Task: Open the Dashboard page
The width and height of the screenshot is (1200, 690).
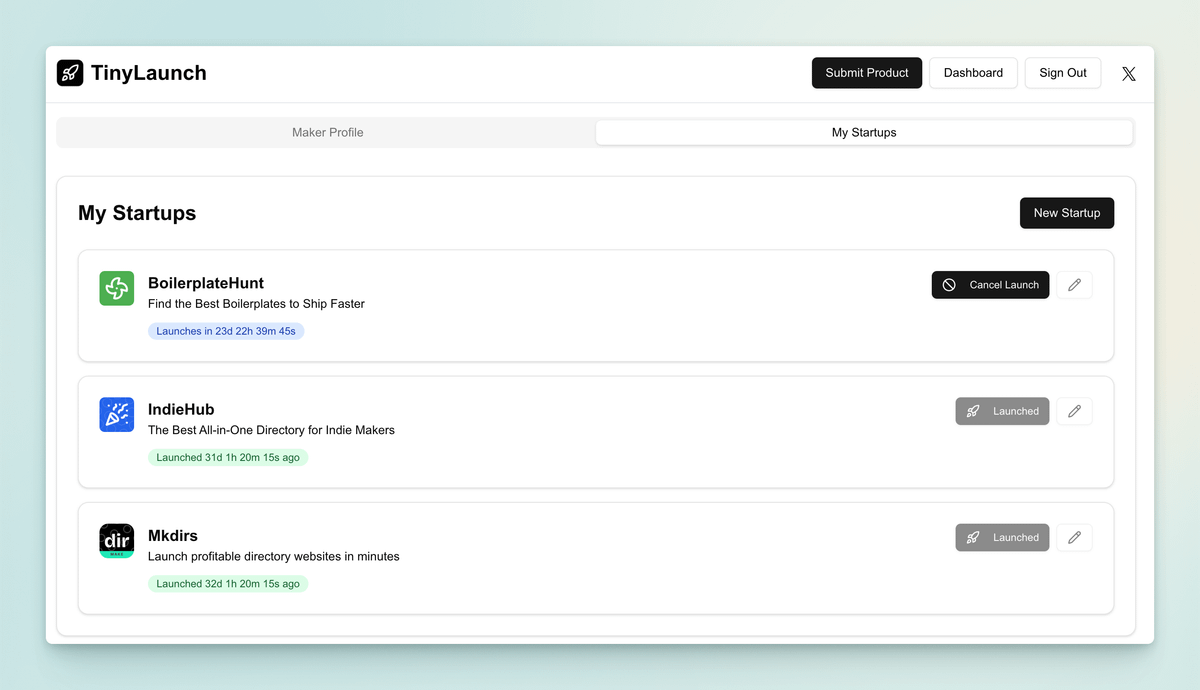Action: (x=973, y=73)
